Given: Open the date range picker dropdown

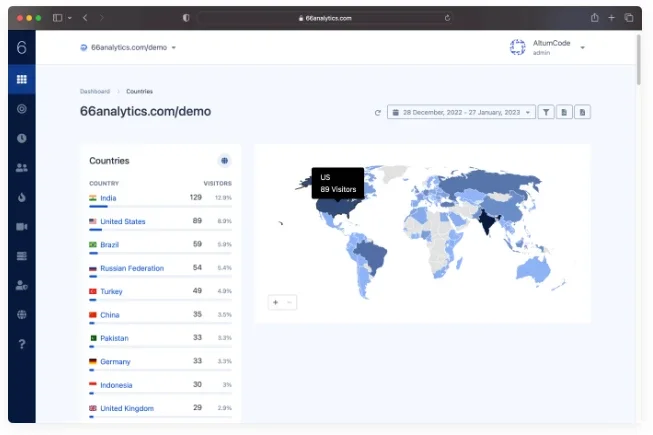Looking at the screenshot, I should tap(461, 112).
